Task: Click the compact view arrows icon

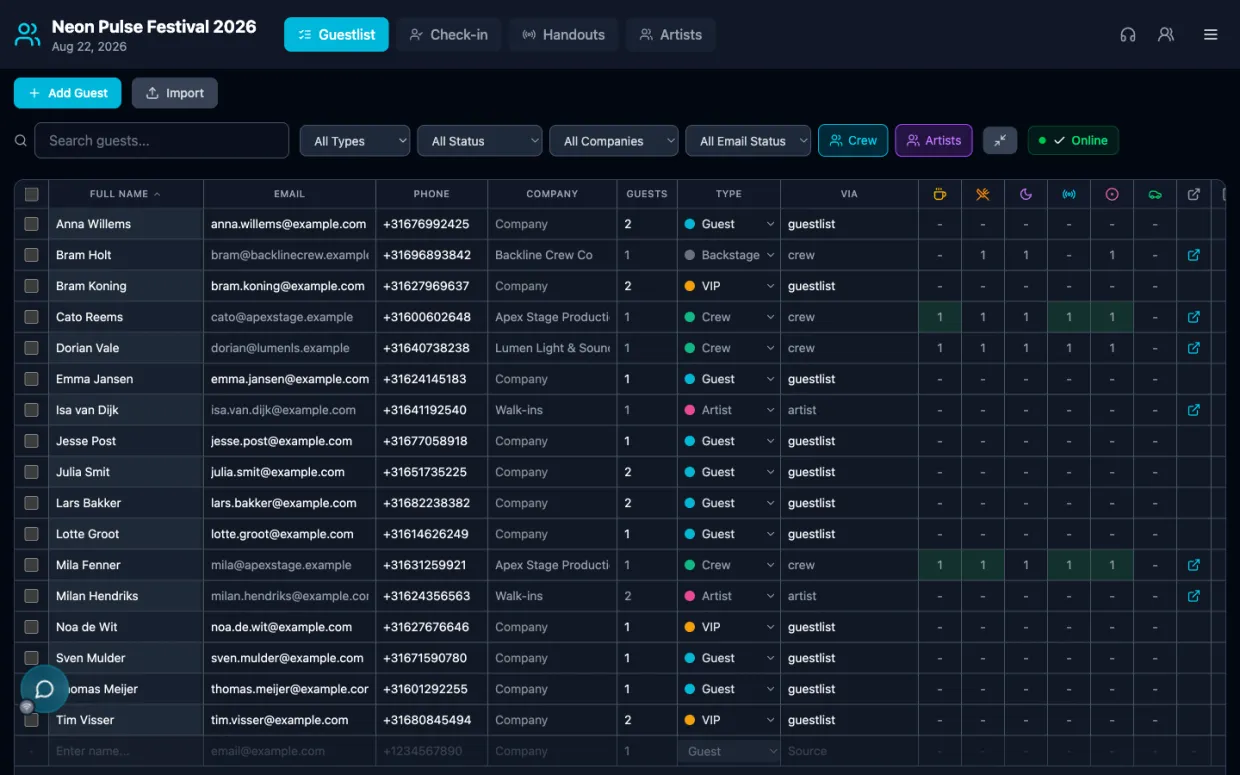Action: [1000, 141]
